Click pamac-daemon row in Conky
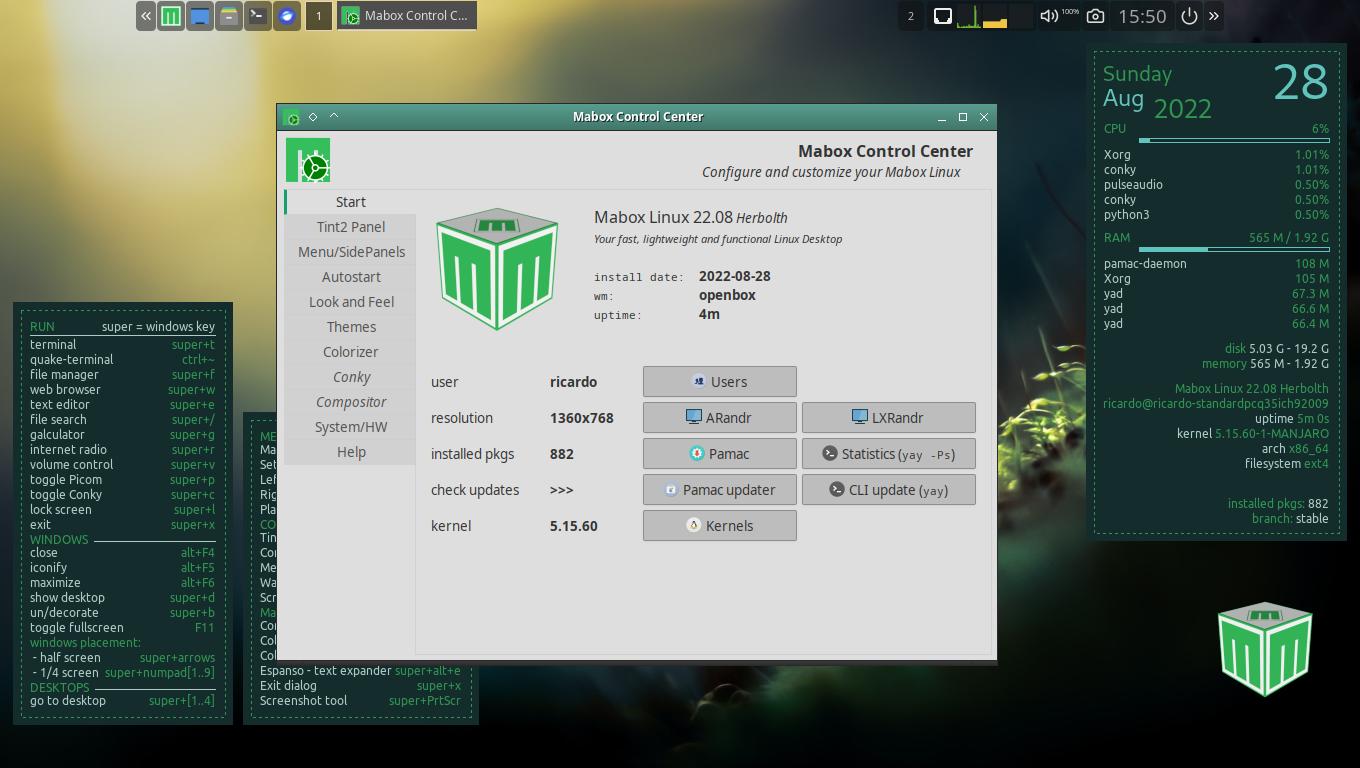This screenshot has height=768, width=1360. [x=1216, y=264]
